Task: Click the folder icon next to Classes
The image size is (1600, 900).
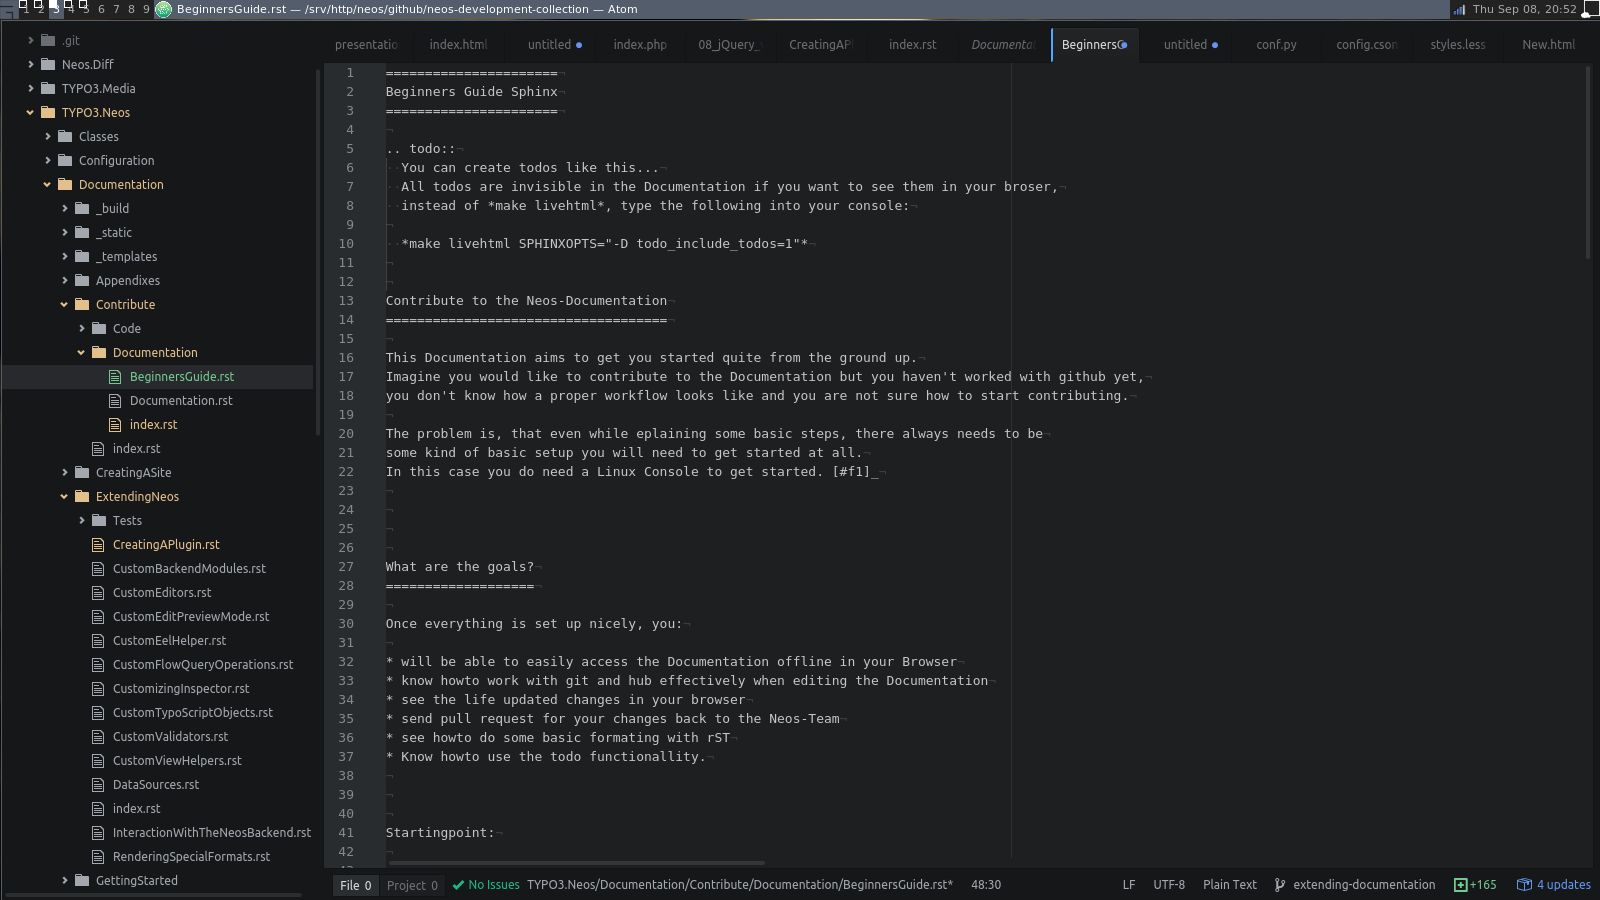Action: tap(65, 136)
